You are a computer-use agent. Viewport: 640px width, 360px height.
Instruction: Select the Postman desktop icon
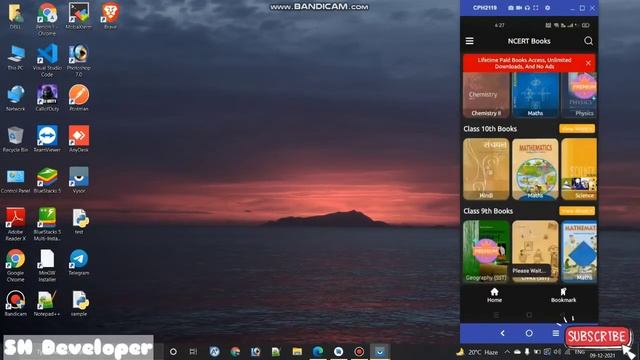[x=79, y=98]
